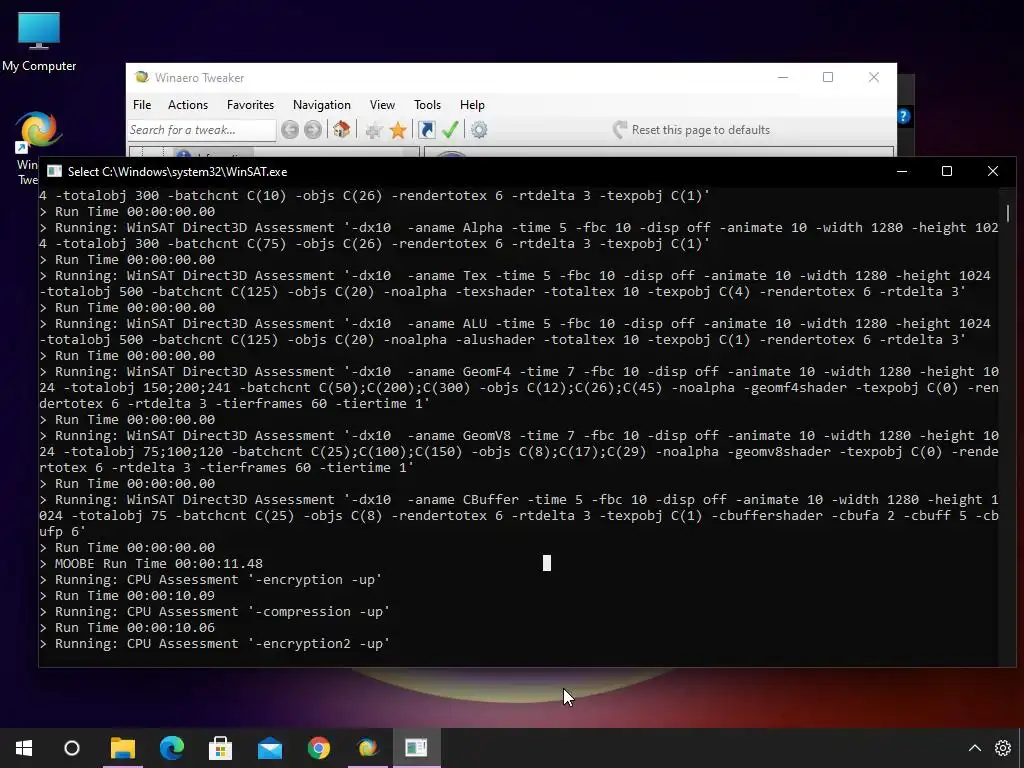Select the My Computer desktop icon
Screen dimensions: 1024x768
39,41
